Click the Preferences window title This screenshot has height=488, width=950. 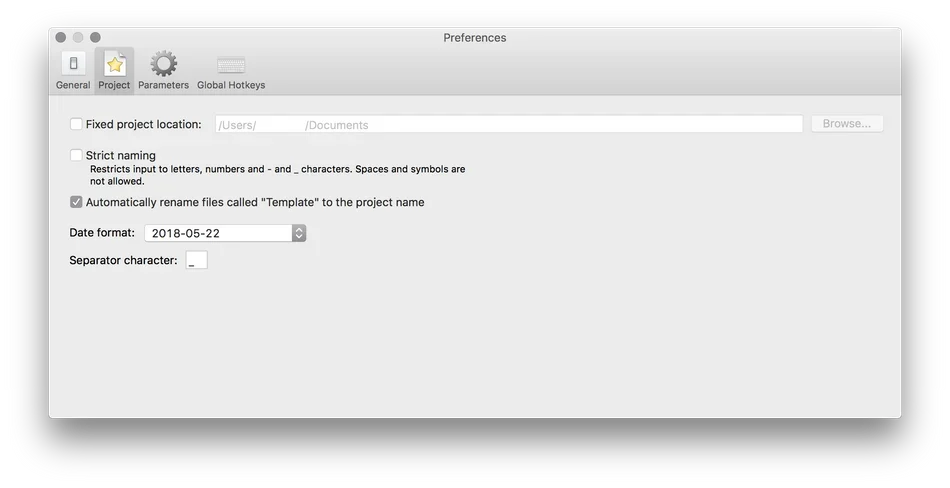point(475,38)
